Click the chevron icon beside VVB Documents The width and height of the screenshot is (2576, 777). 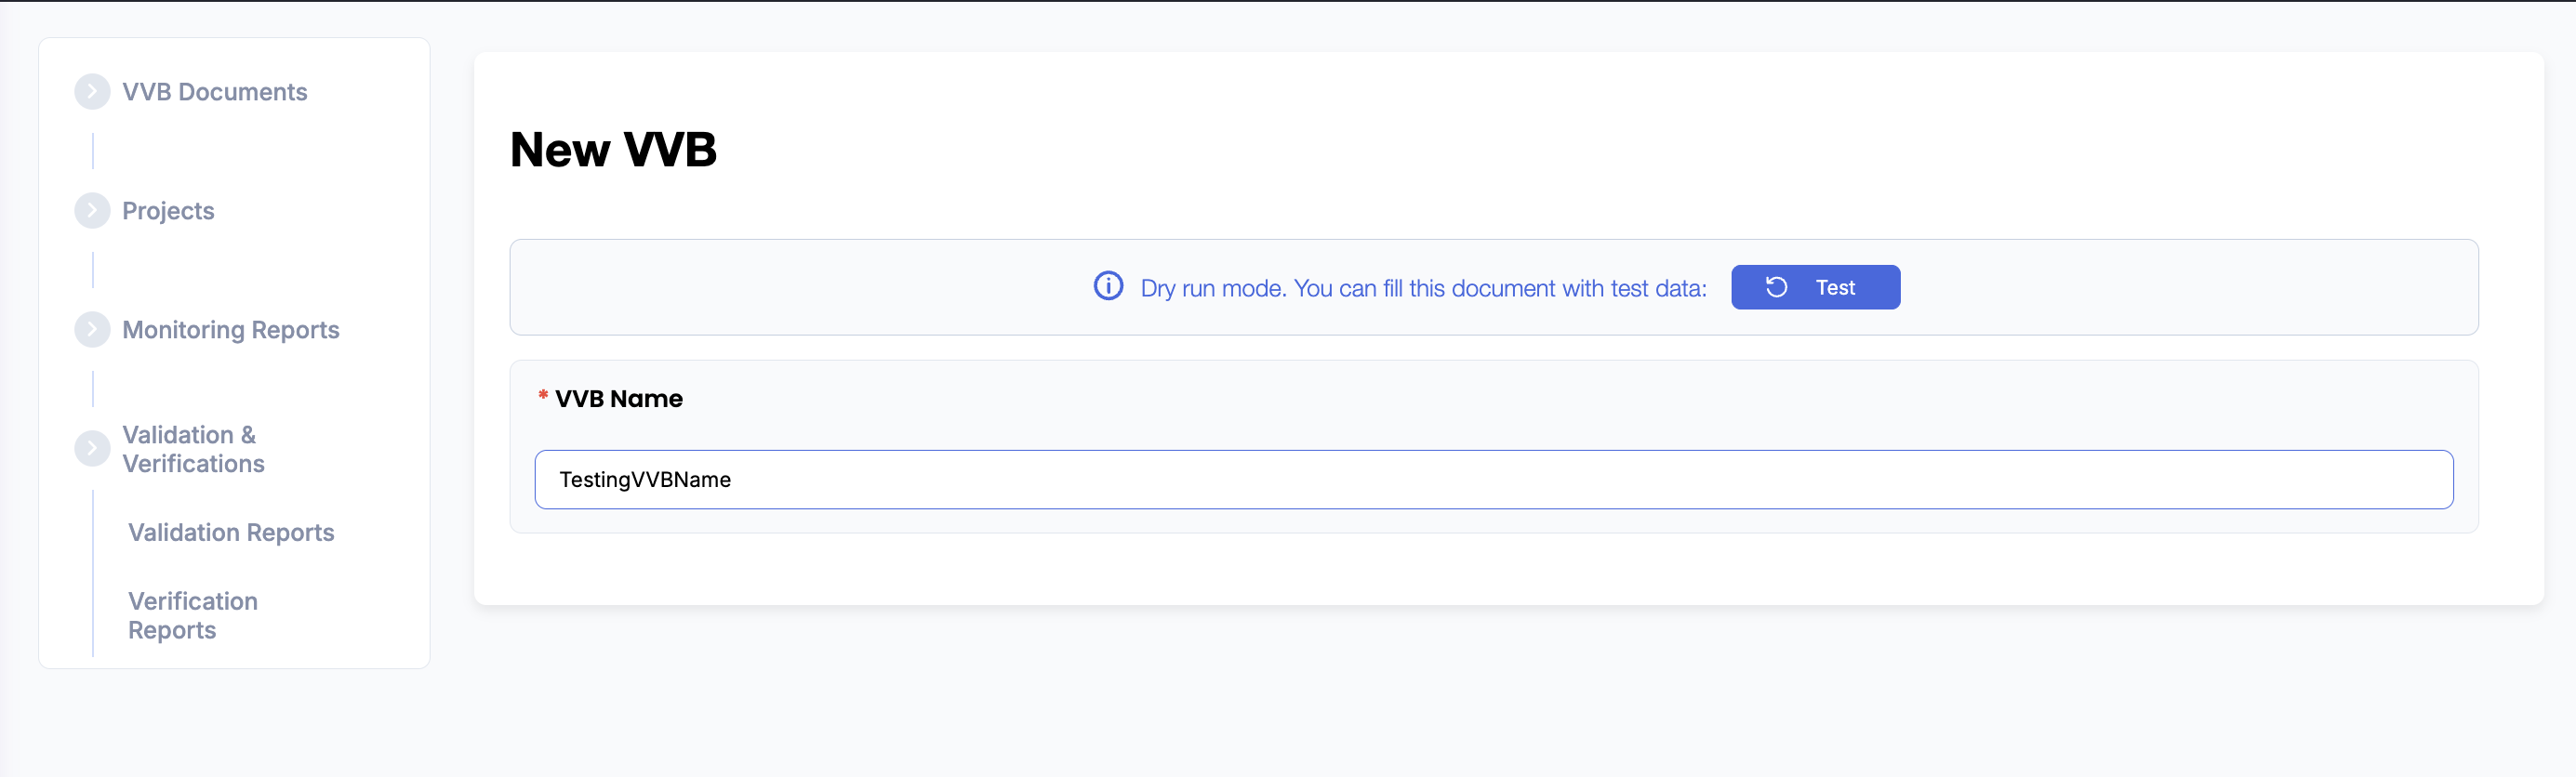coord(92,92)
